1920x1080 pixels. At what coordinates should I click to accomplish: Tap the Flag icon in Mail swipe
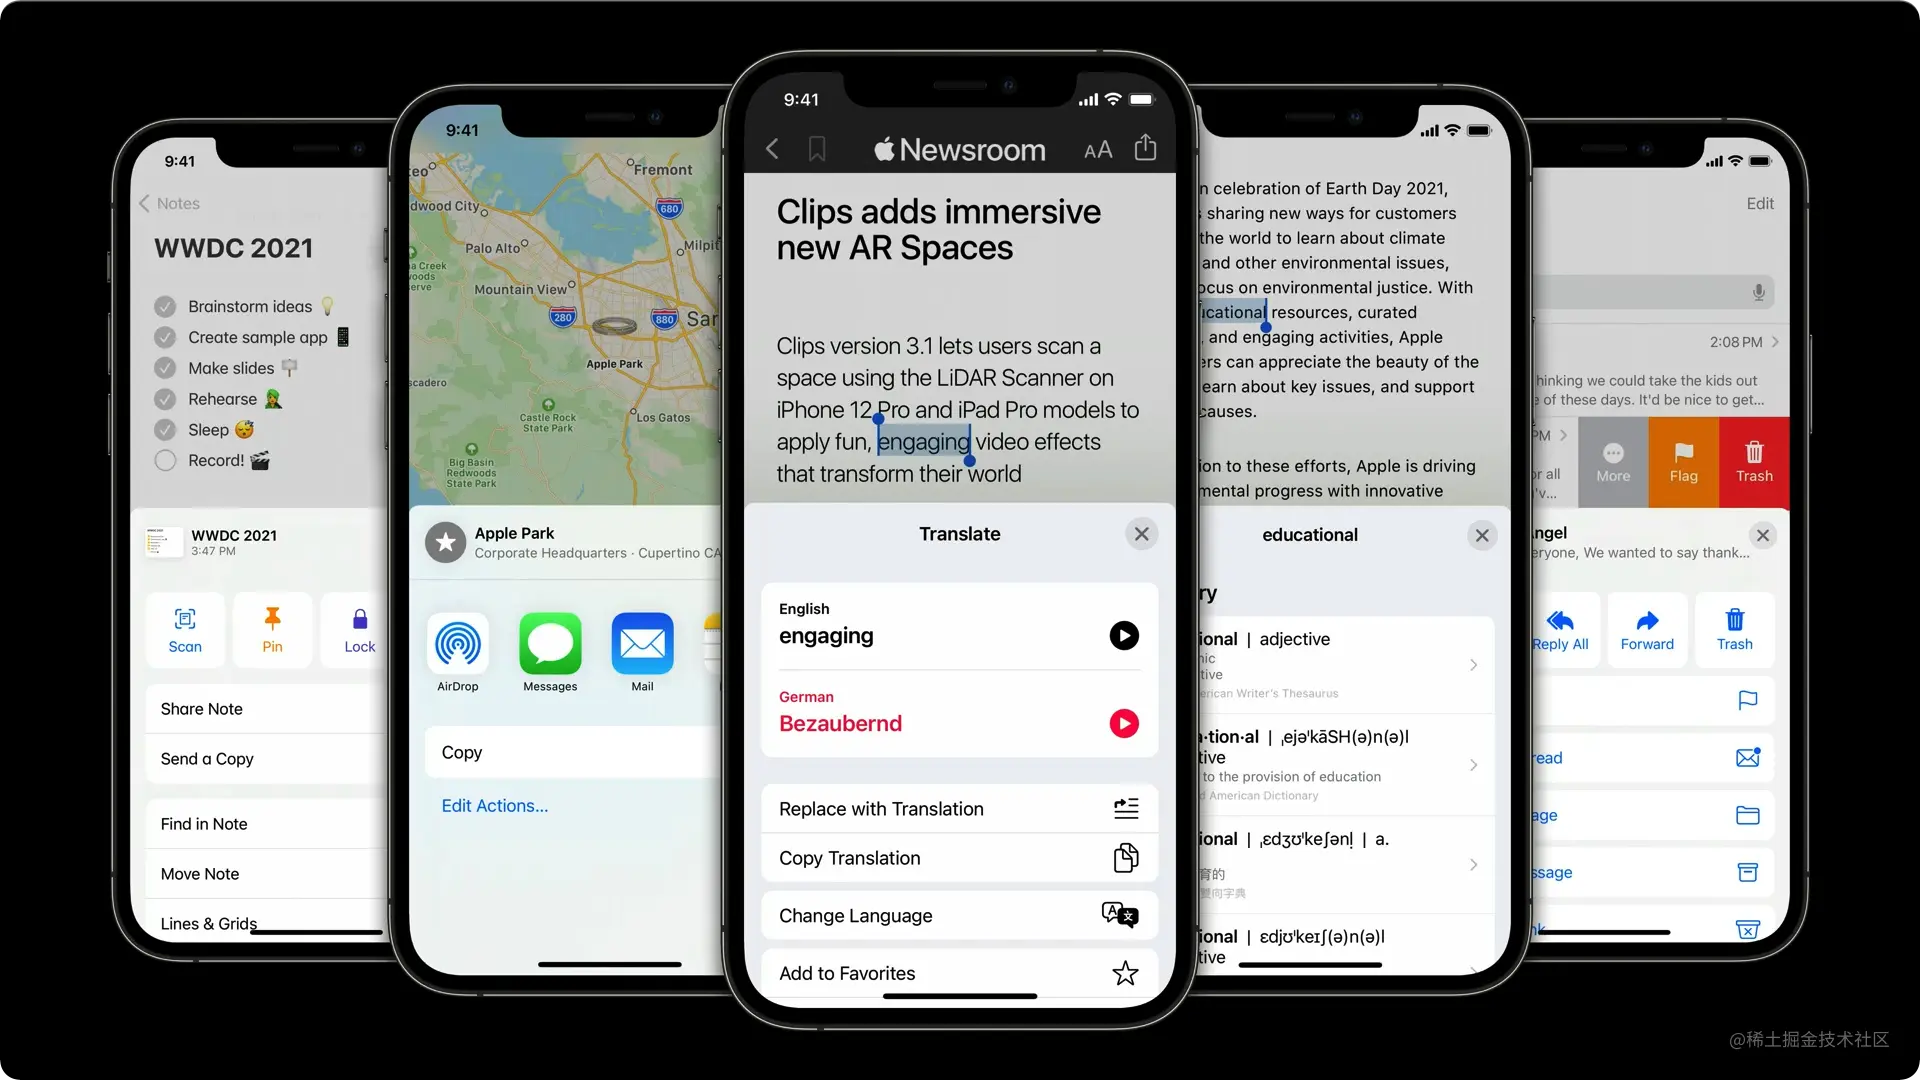tap(1684, 460)
